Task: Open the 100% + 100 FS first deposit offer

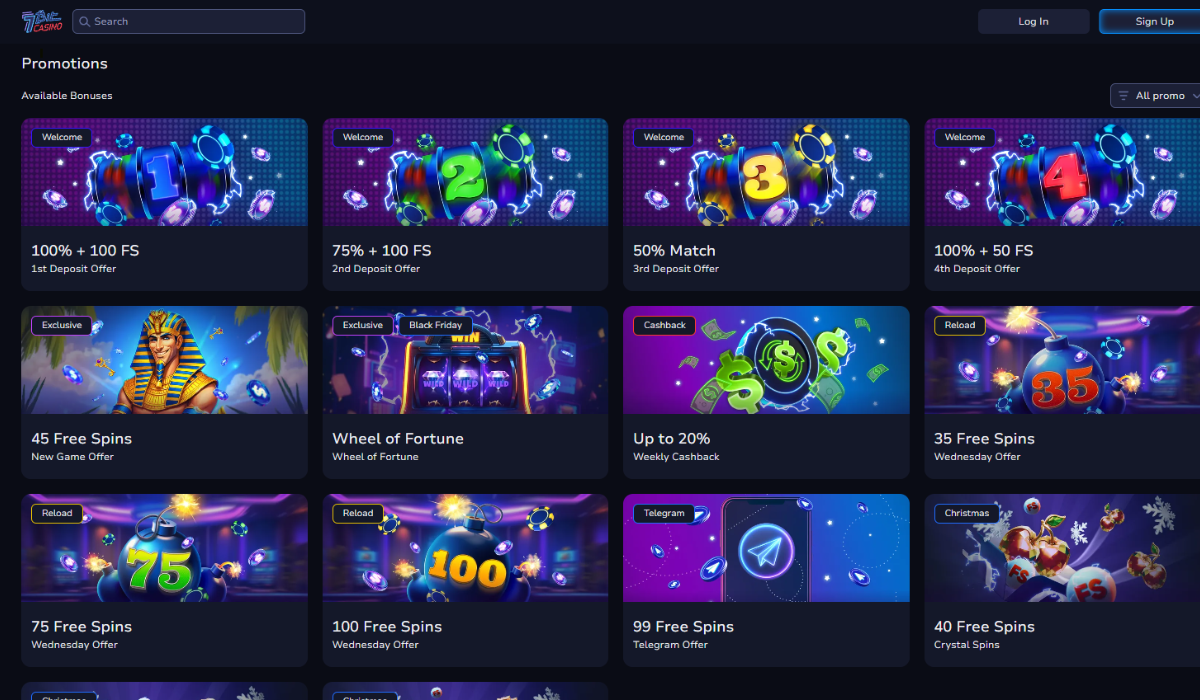Action: 164,204
